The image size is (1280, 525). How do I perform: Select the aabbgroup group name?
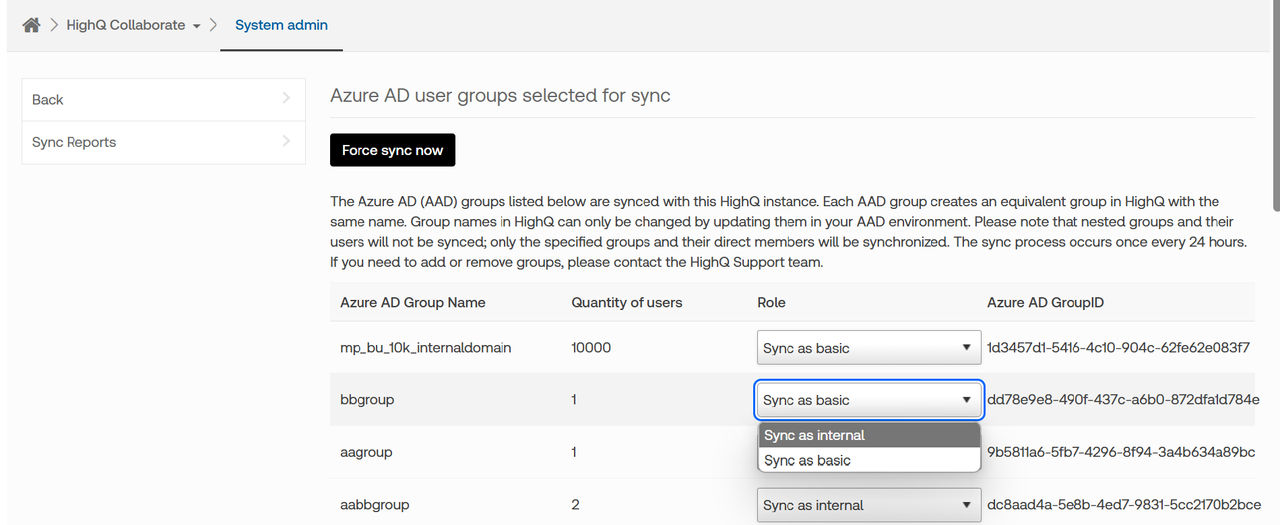pos(375,505)
